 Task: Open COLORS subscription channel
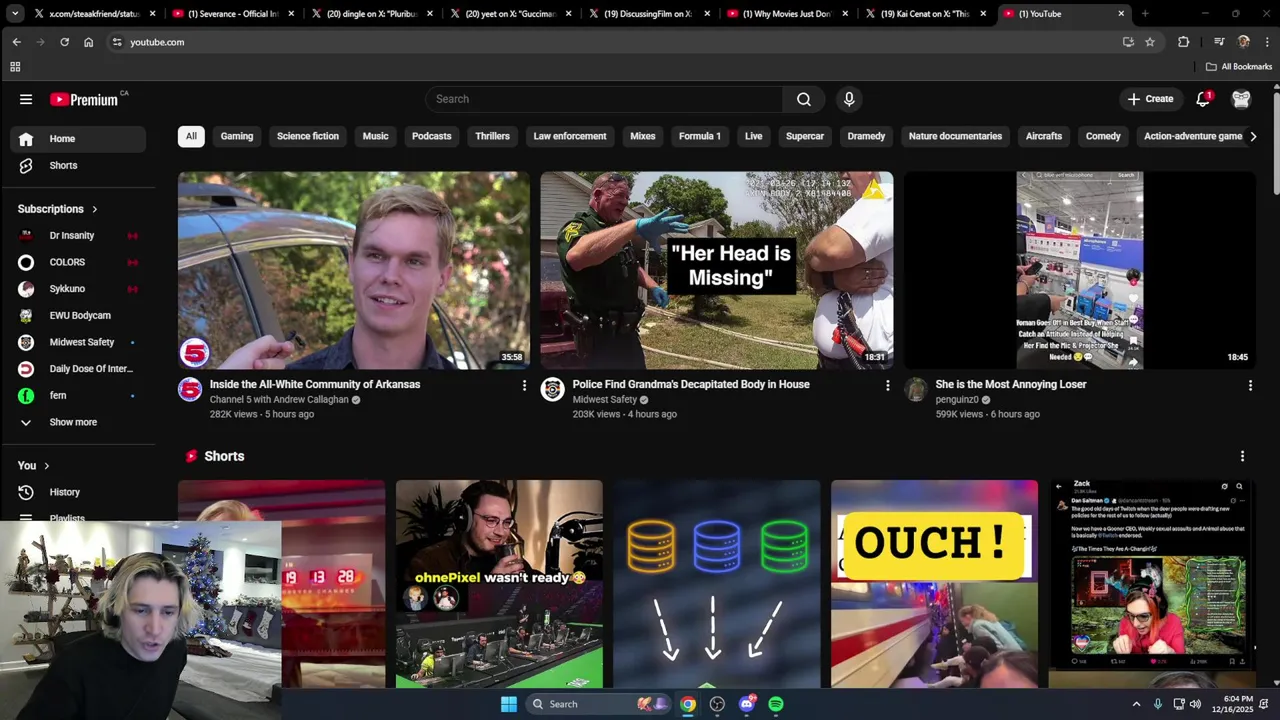click(78, 262)
